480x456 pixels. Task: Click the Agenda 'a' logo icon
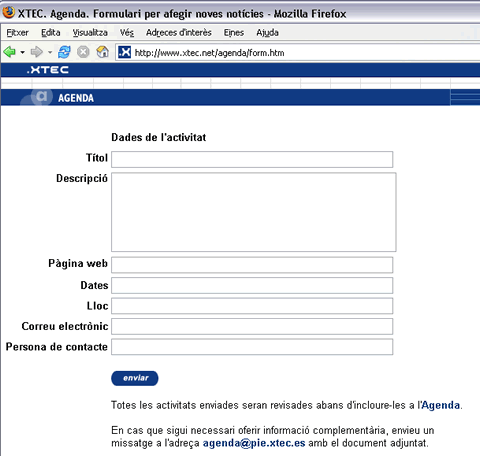41,97
